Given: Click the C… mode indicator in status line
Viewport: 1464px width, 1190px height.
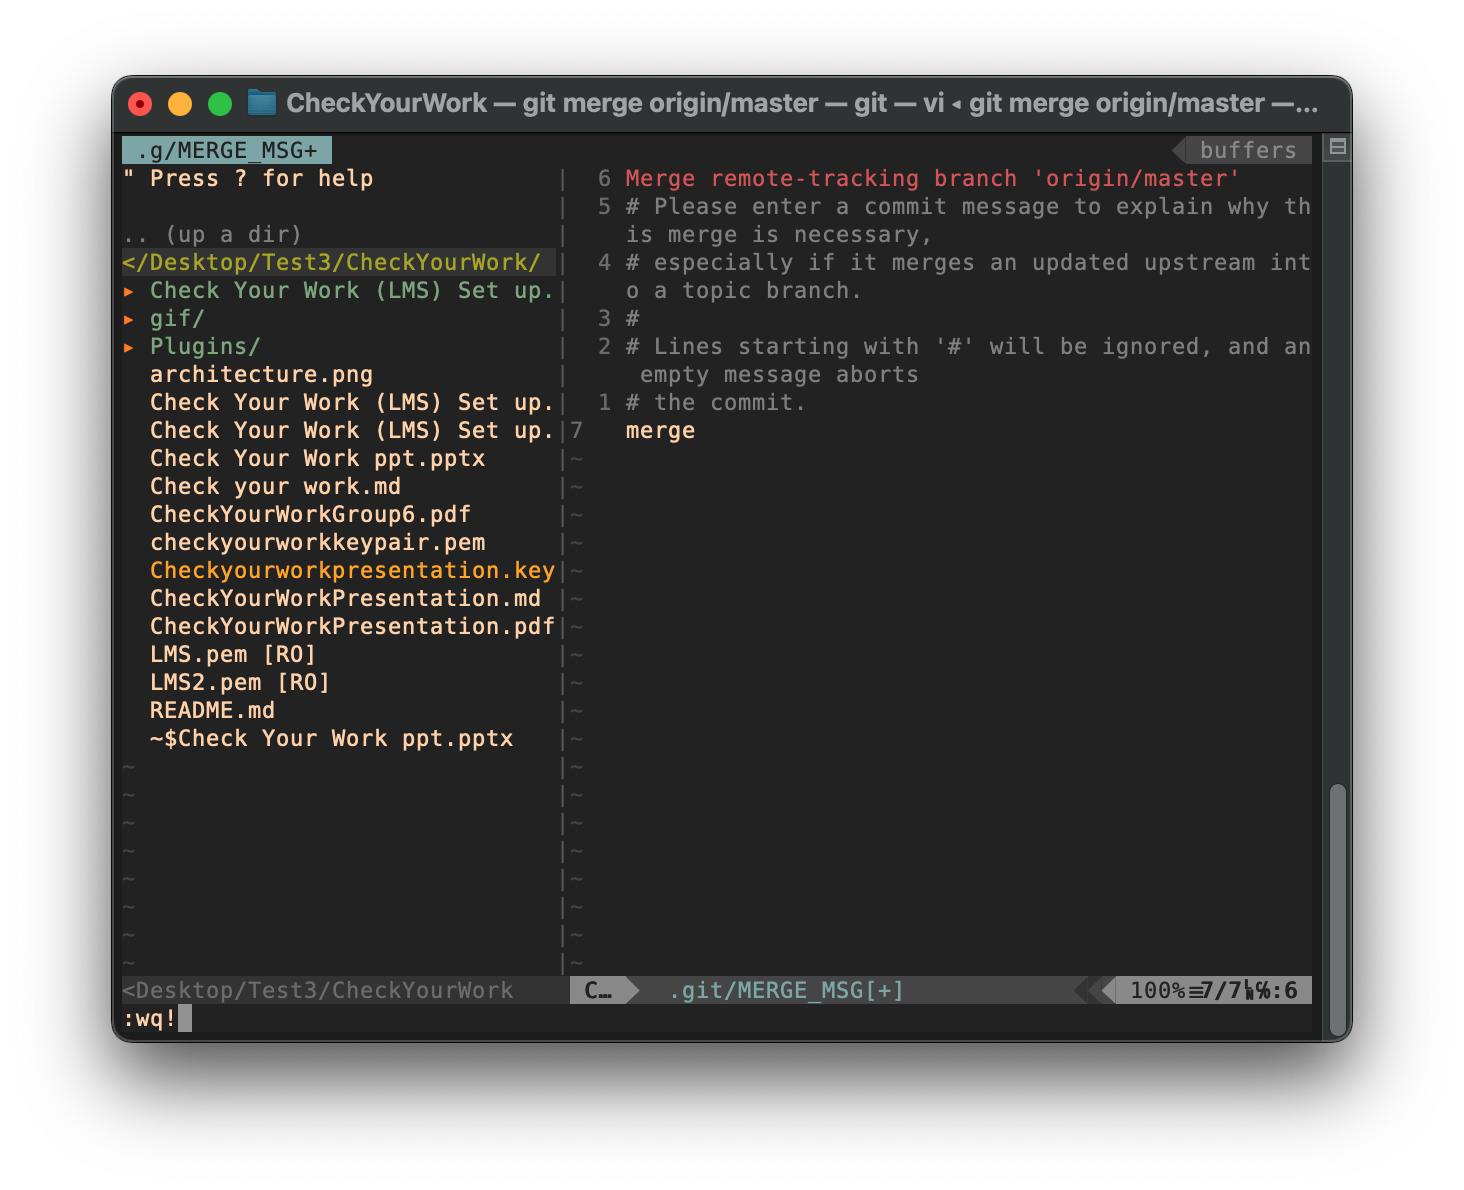Looking at the screenshot, I should (598, 990).
